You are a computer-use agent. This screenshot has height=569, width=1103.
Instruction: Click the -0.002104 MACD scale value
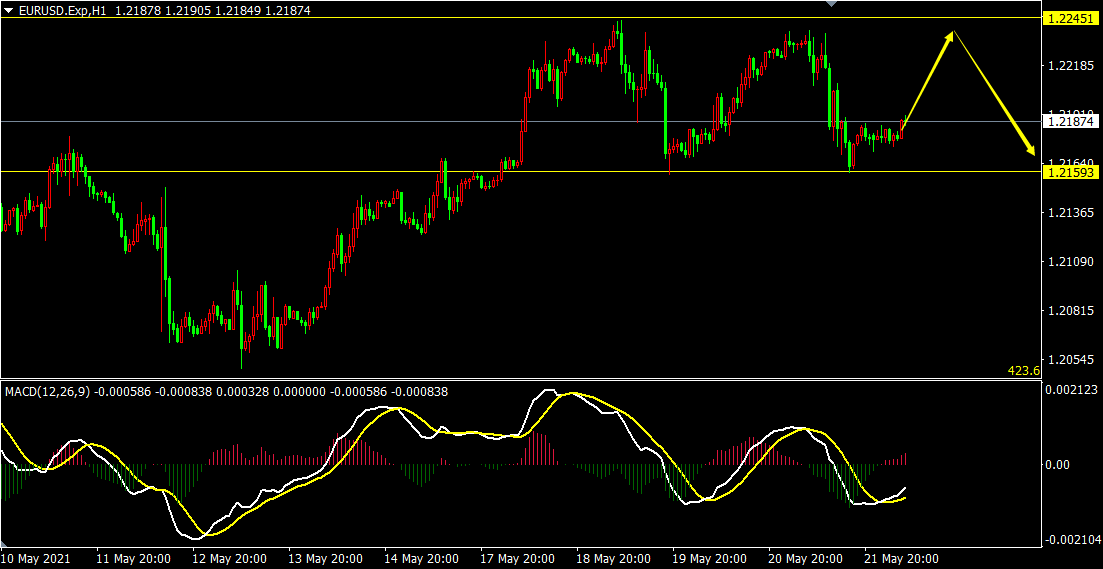coord(1070,540)
